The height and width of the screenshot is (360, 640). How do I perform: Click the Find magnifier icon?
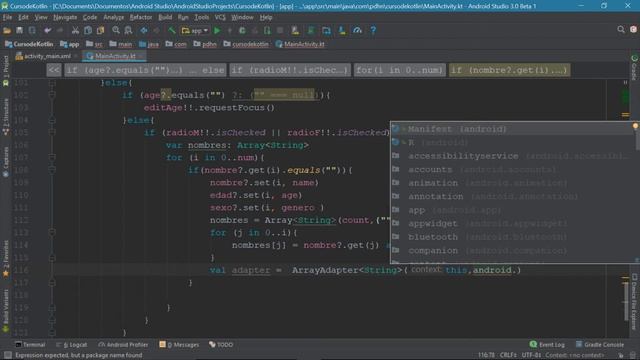click(x=116, y=31)
